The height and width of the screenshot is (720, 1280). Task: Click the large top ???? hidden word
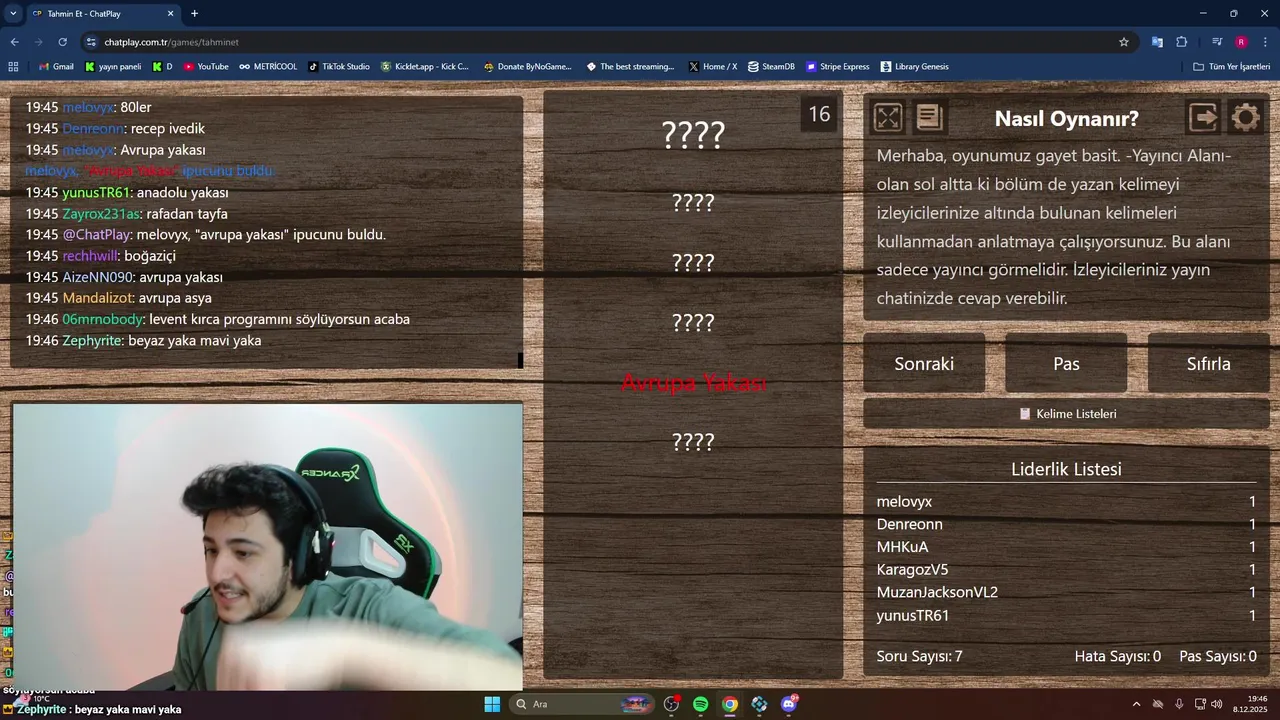(693, 134)
